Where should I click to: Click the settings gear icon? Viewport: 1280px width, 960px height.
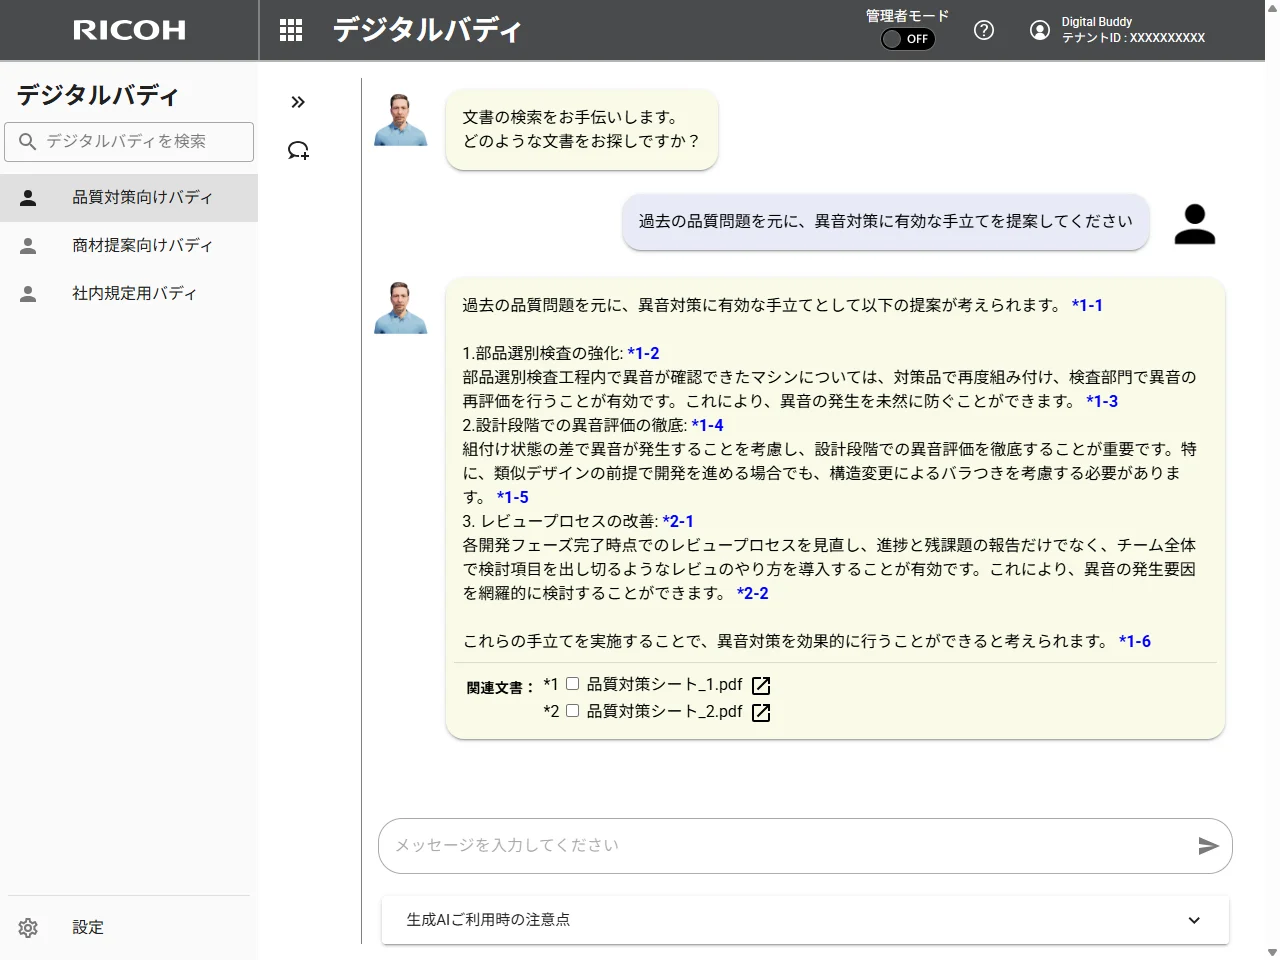[x=28, y=928]
